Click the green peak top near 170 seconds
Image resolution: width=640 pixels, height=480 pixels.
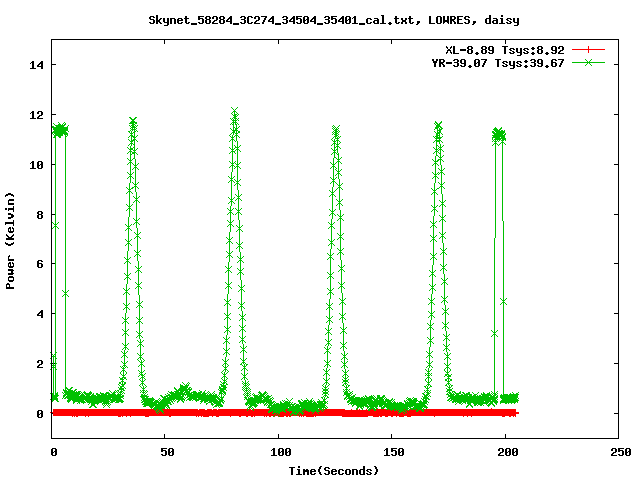[438, 126]
